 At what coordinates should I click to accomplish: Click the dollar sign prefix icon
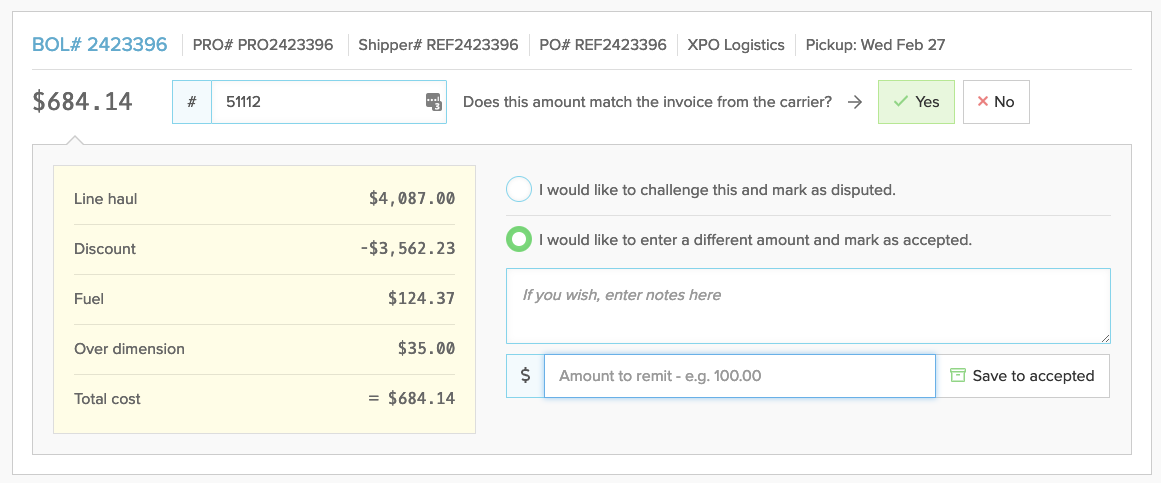(x=526, y=376)
